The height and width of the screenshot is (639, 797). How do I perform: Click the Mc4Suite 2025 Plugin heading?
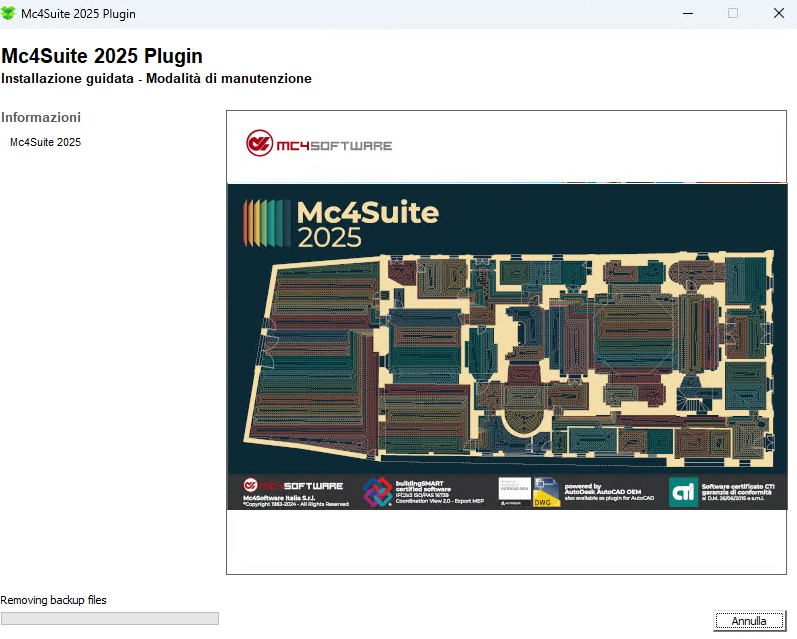click(102, 56)
